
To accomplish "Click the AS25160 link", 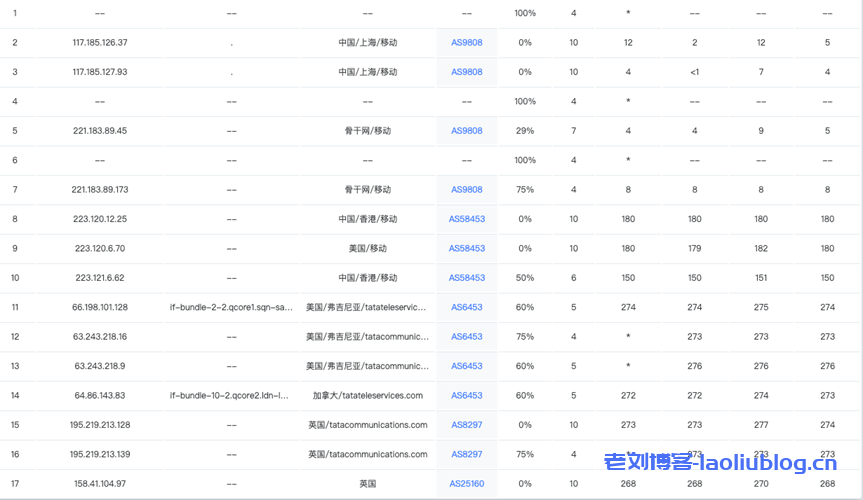I will (x=466, y=484).
